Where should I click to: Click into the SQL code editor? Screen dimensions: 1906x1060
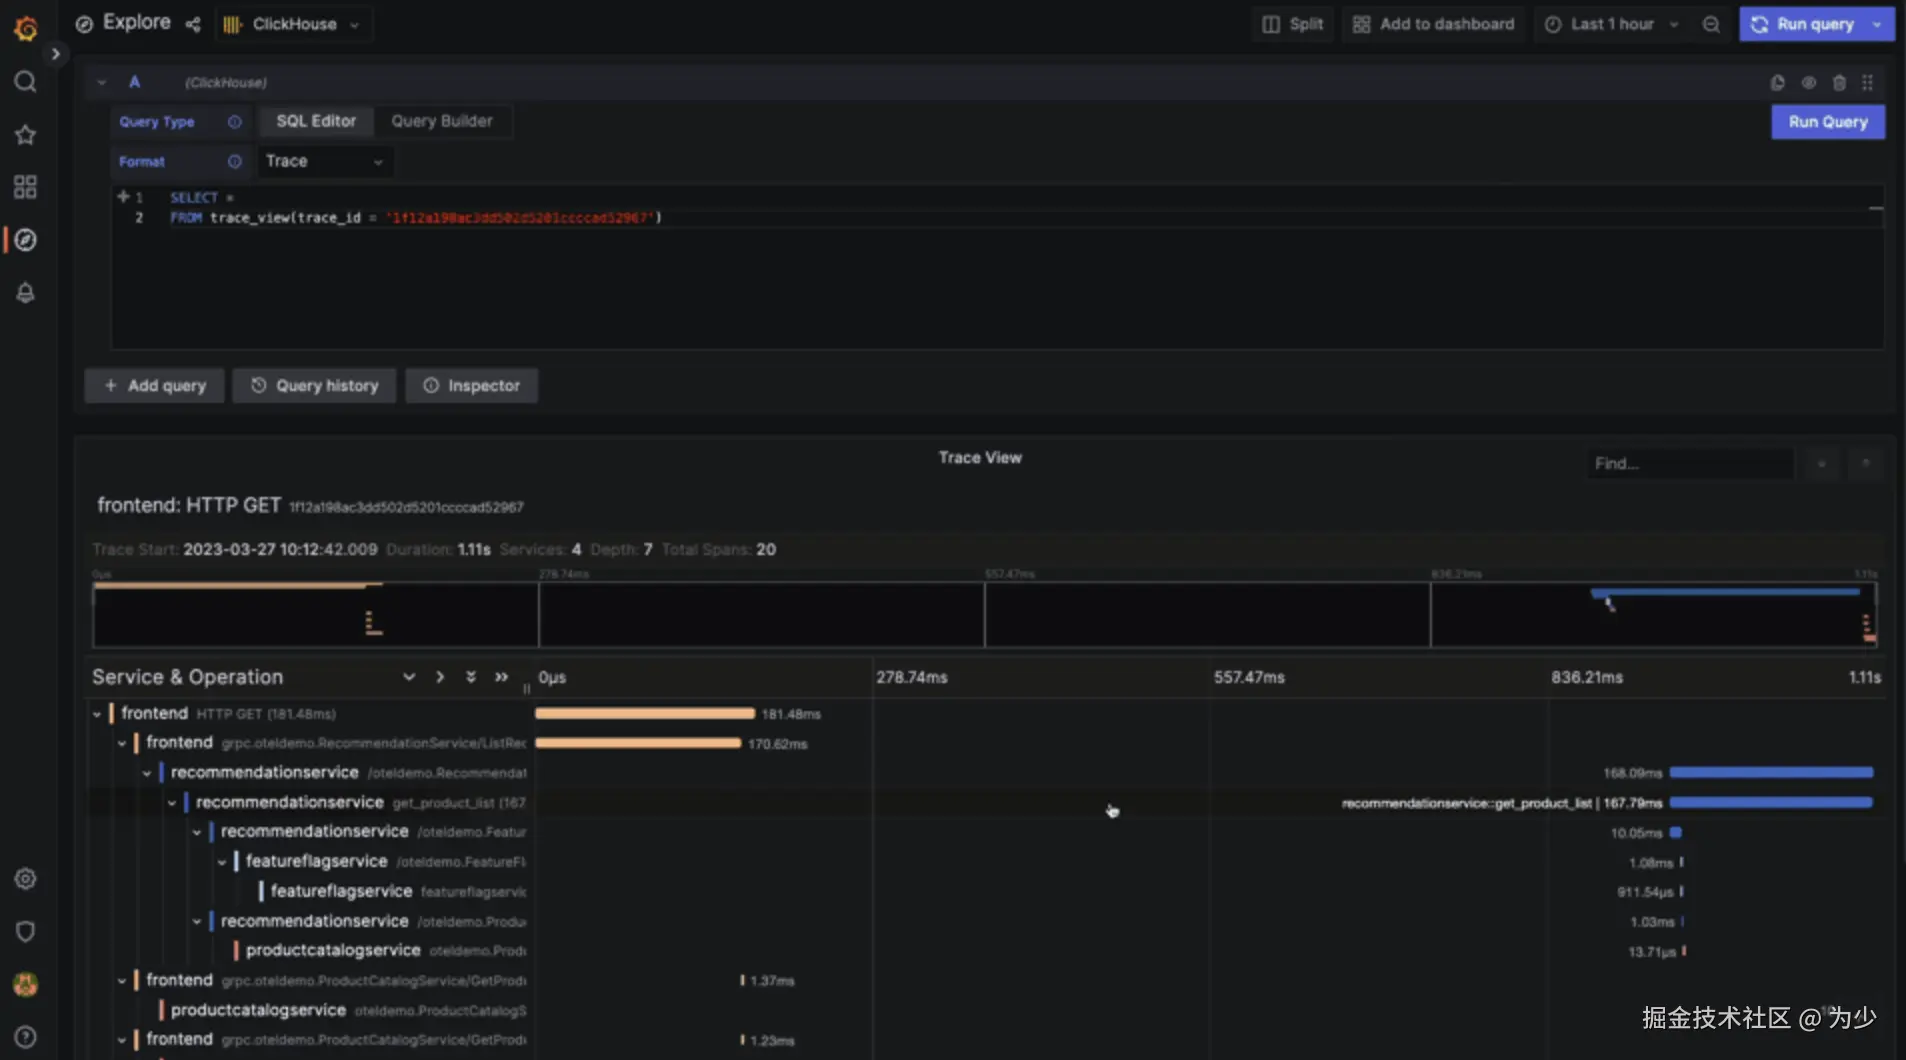tap(997, 267)
